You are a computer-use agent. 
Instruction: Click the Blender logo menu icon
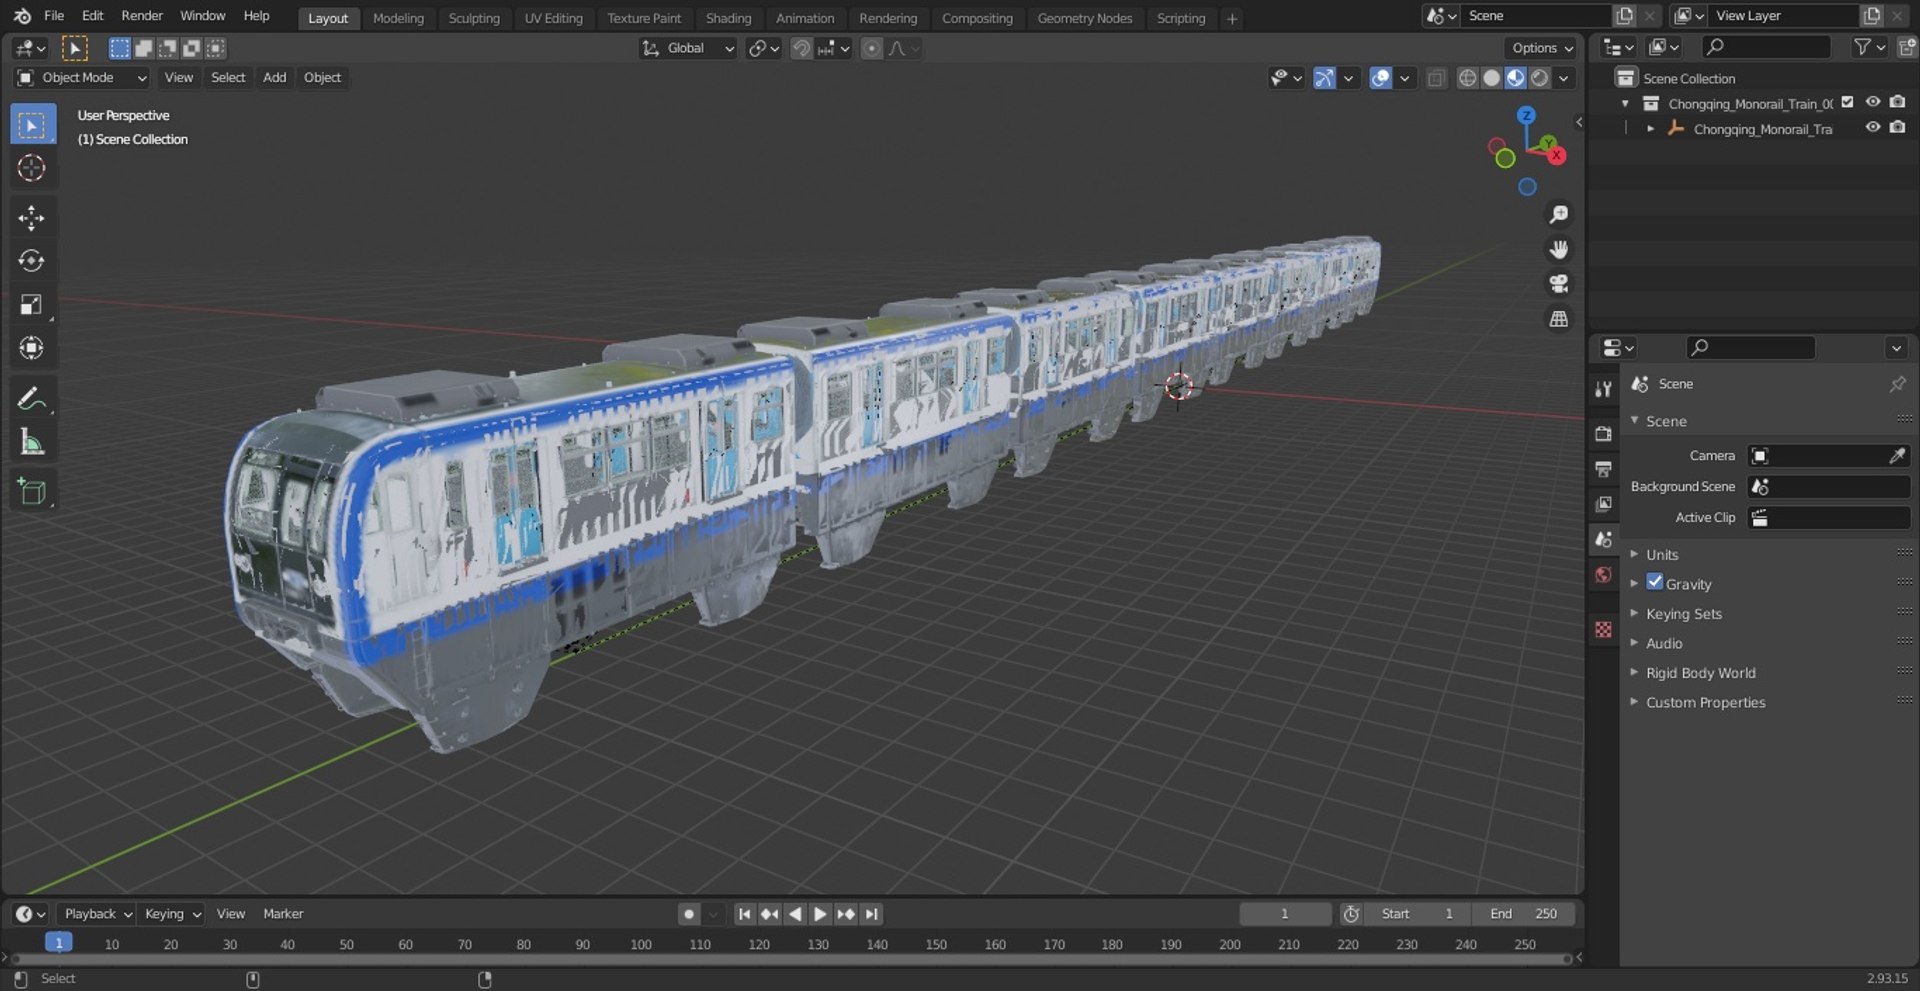point(22,16)
